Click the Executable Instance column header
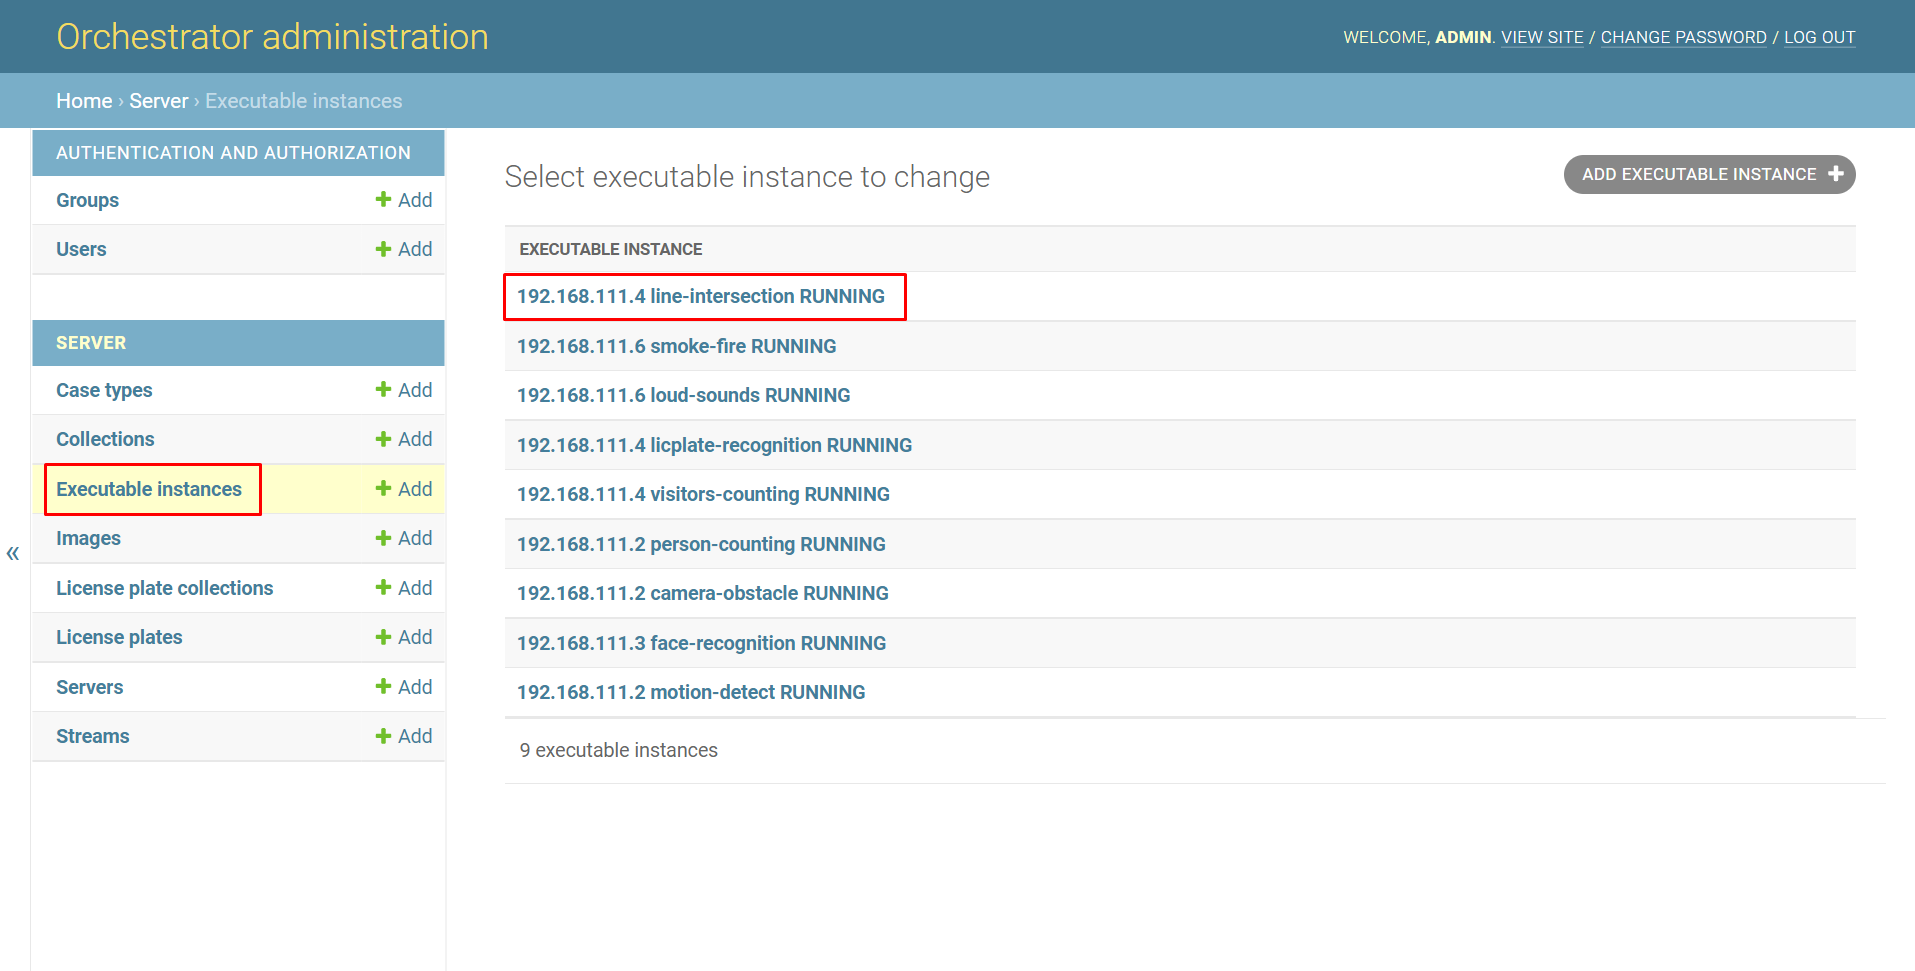 (x=610, y=249)
